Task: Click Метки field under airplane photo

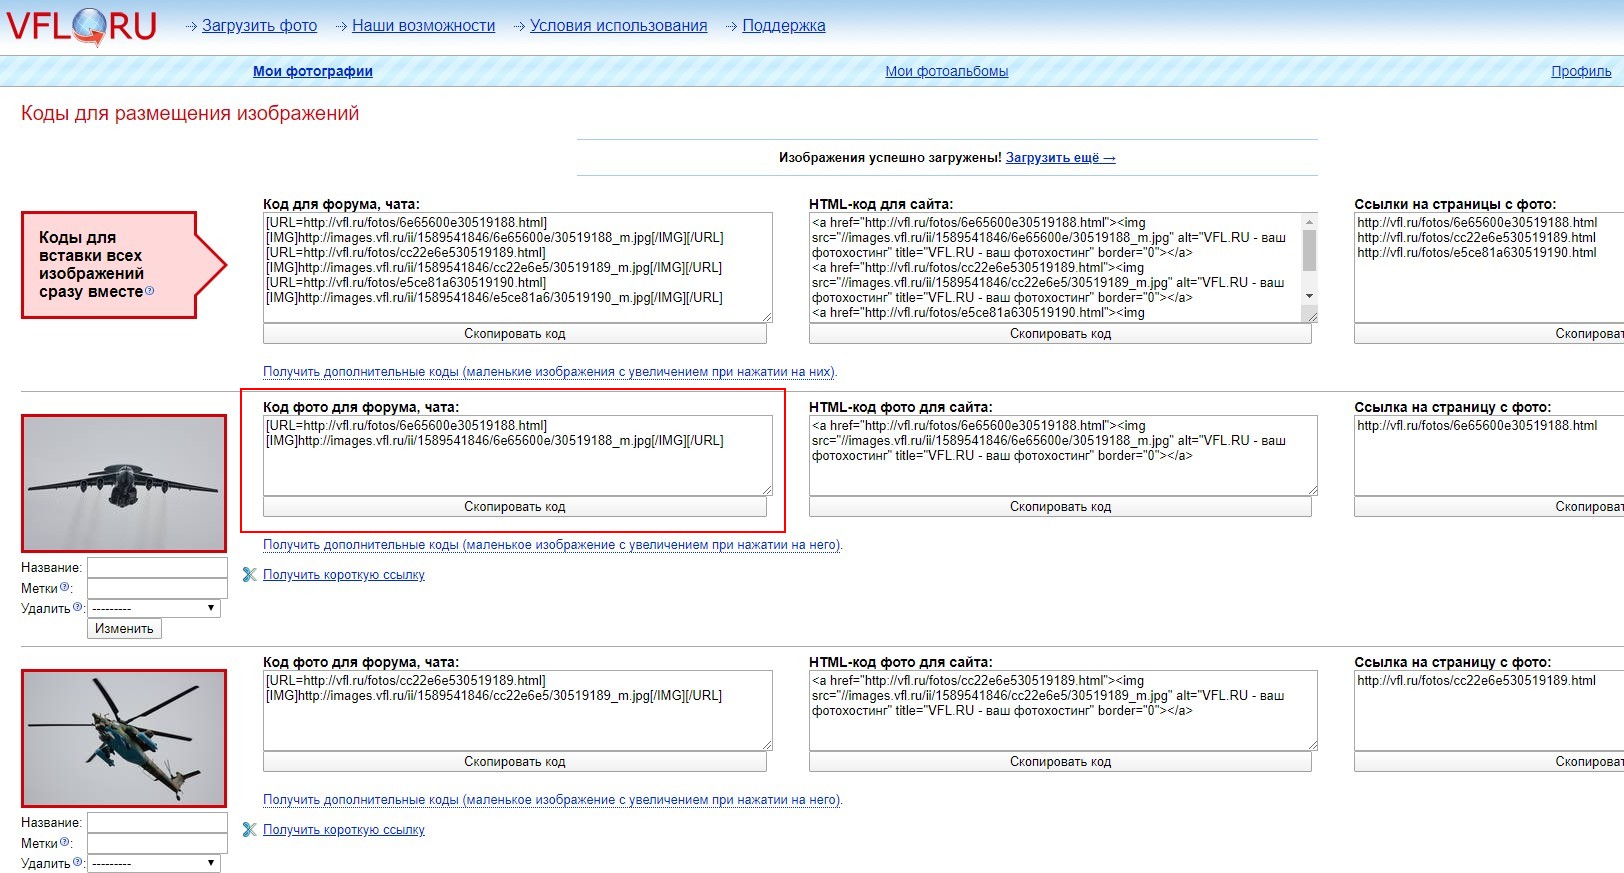Action: coord(157,588)
